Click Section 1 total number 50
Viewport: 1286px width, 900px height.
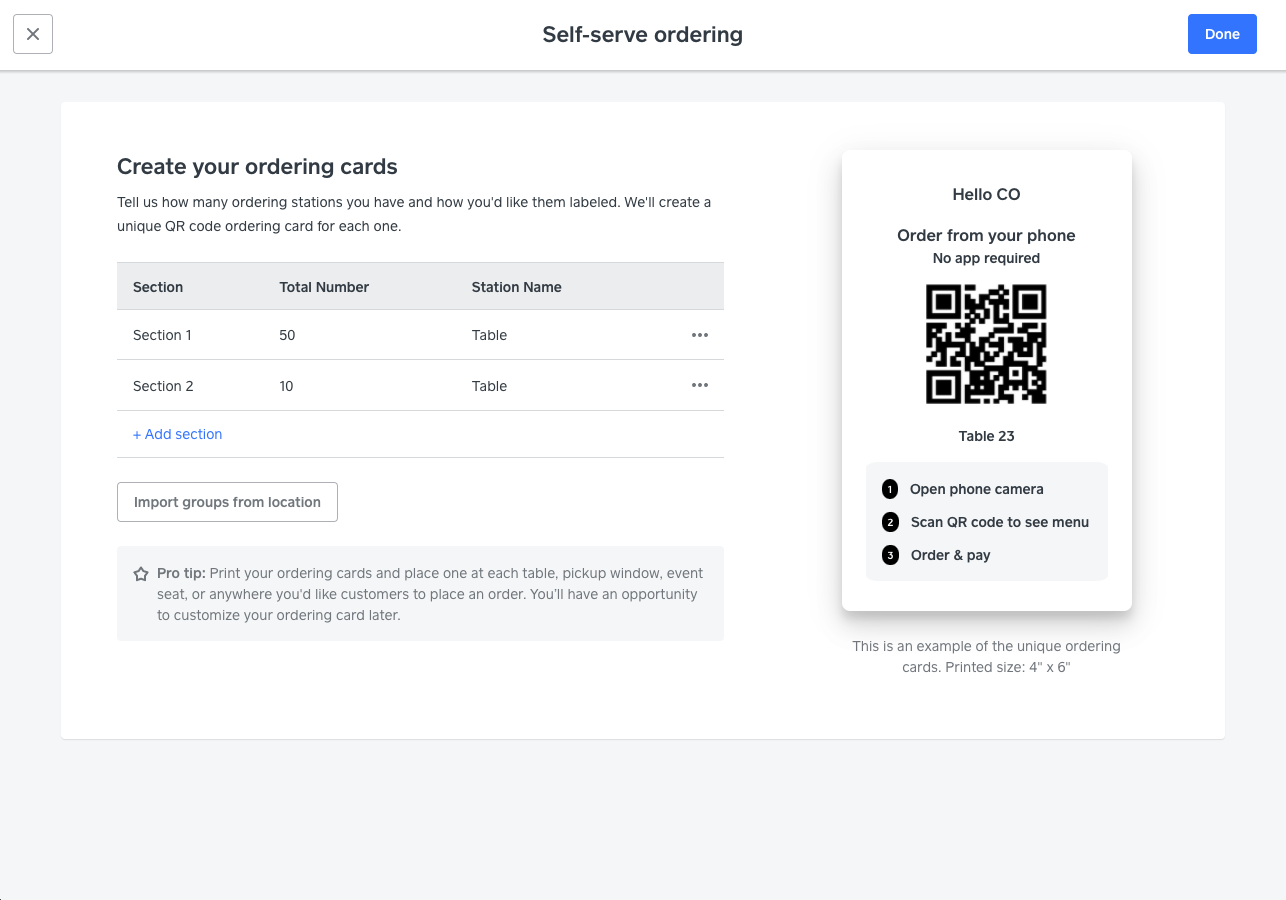pos(287,335)
